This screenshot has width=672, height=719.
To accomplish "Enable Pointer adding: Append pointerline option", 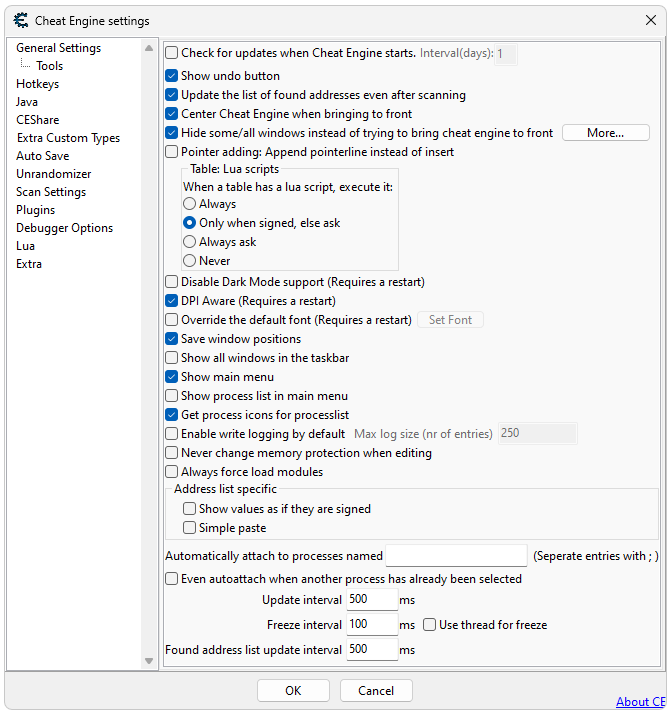I will [171, 152].
